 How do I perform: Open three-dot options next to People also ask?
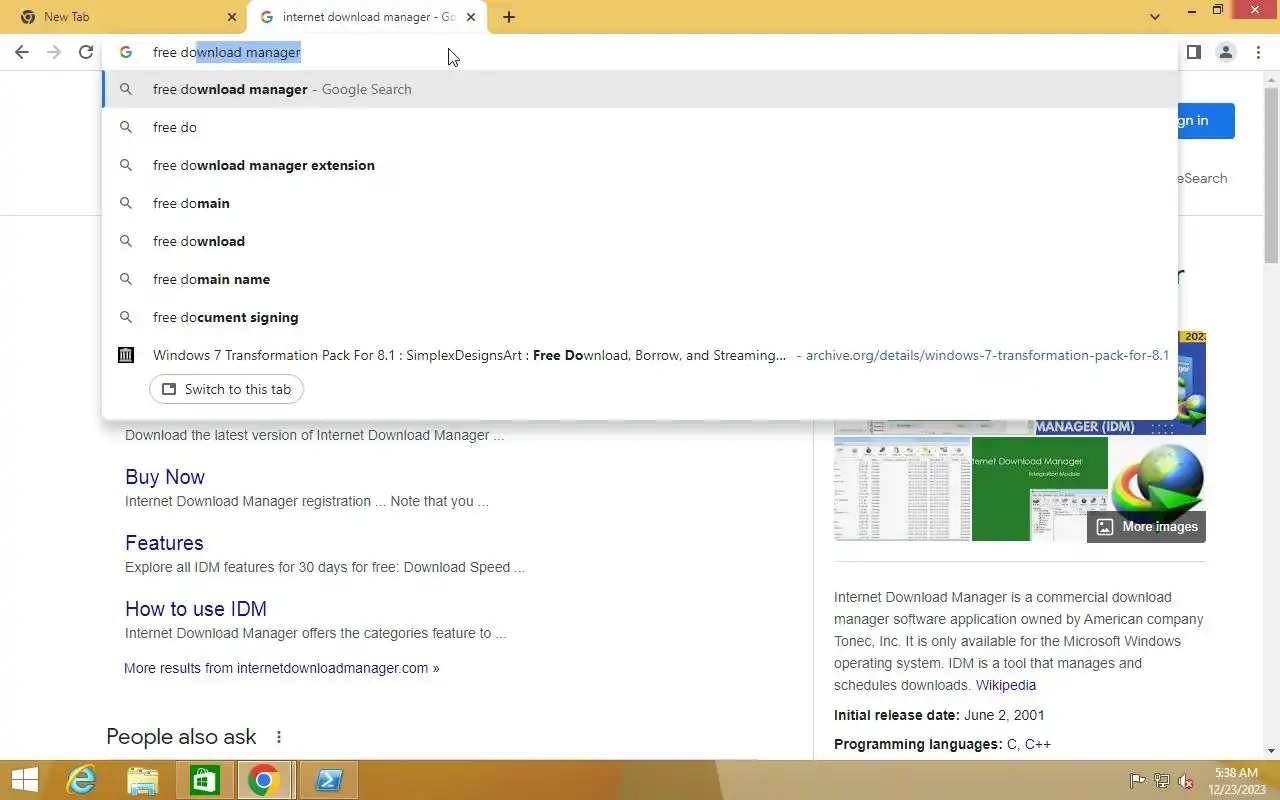tap(279, 737)
